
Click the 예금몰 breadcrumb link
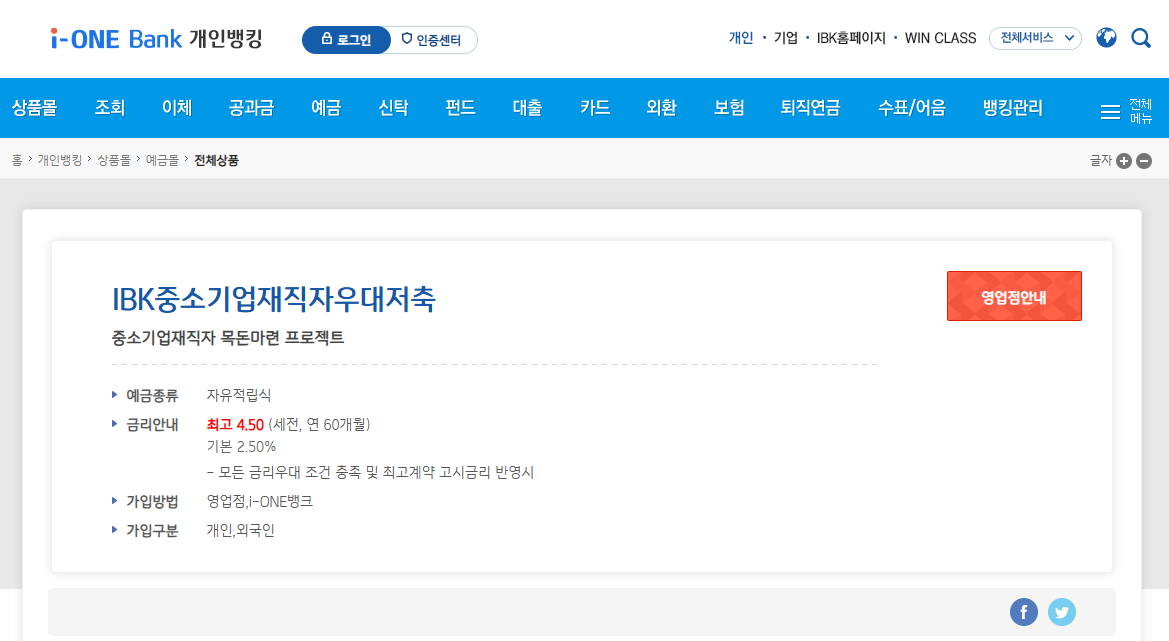(x=163, y=159)
